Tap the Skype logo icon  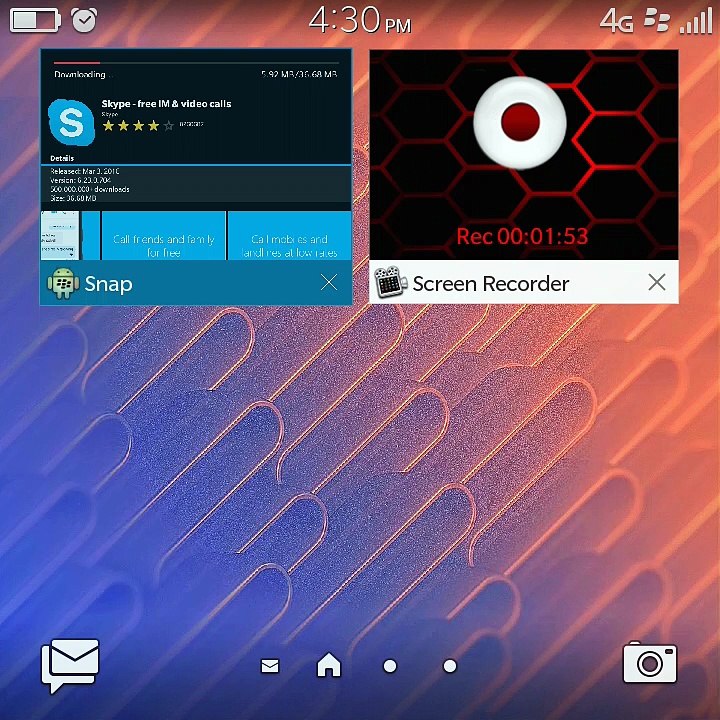coord(71,122)
